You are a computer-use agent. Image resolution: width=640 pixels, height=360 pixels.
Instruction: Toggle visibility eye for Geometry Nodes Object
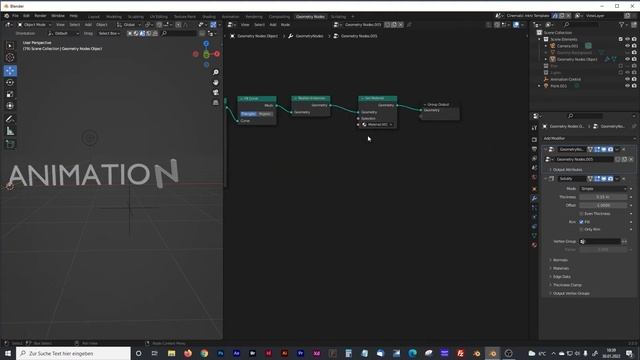coord(627,59)
